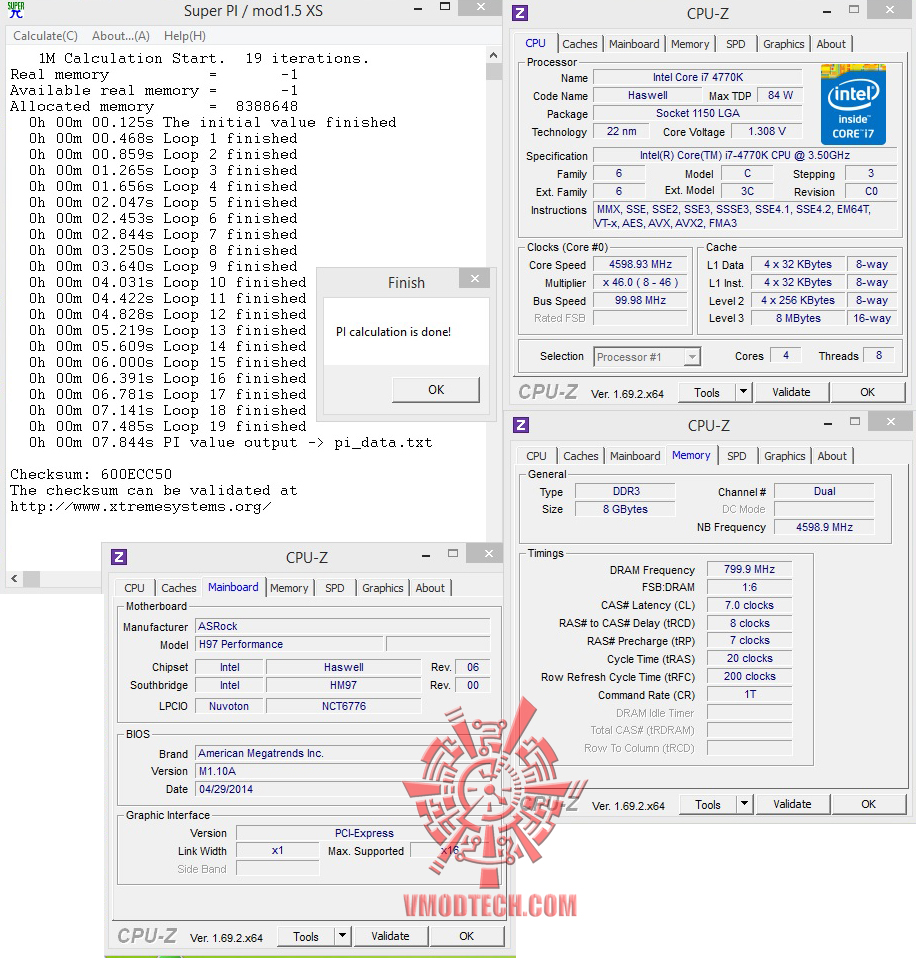Click the Super PI app icon in title bar
Viewport: 916px width, 958px height.
(16, 10)
